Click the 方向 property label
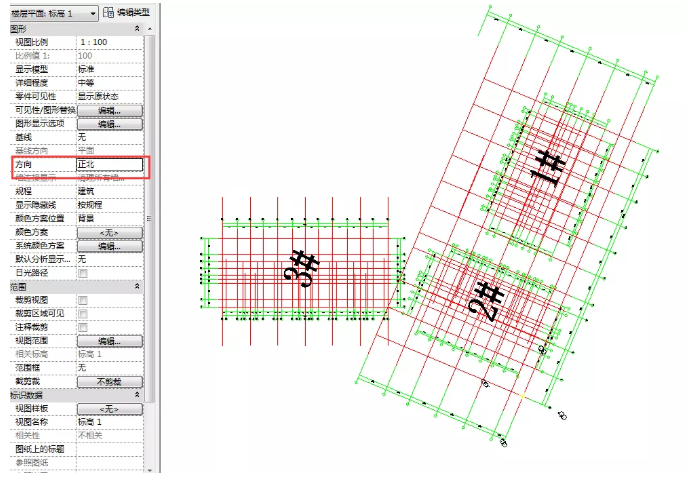The image size is (694, 480). point(23,164)
